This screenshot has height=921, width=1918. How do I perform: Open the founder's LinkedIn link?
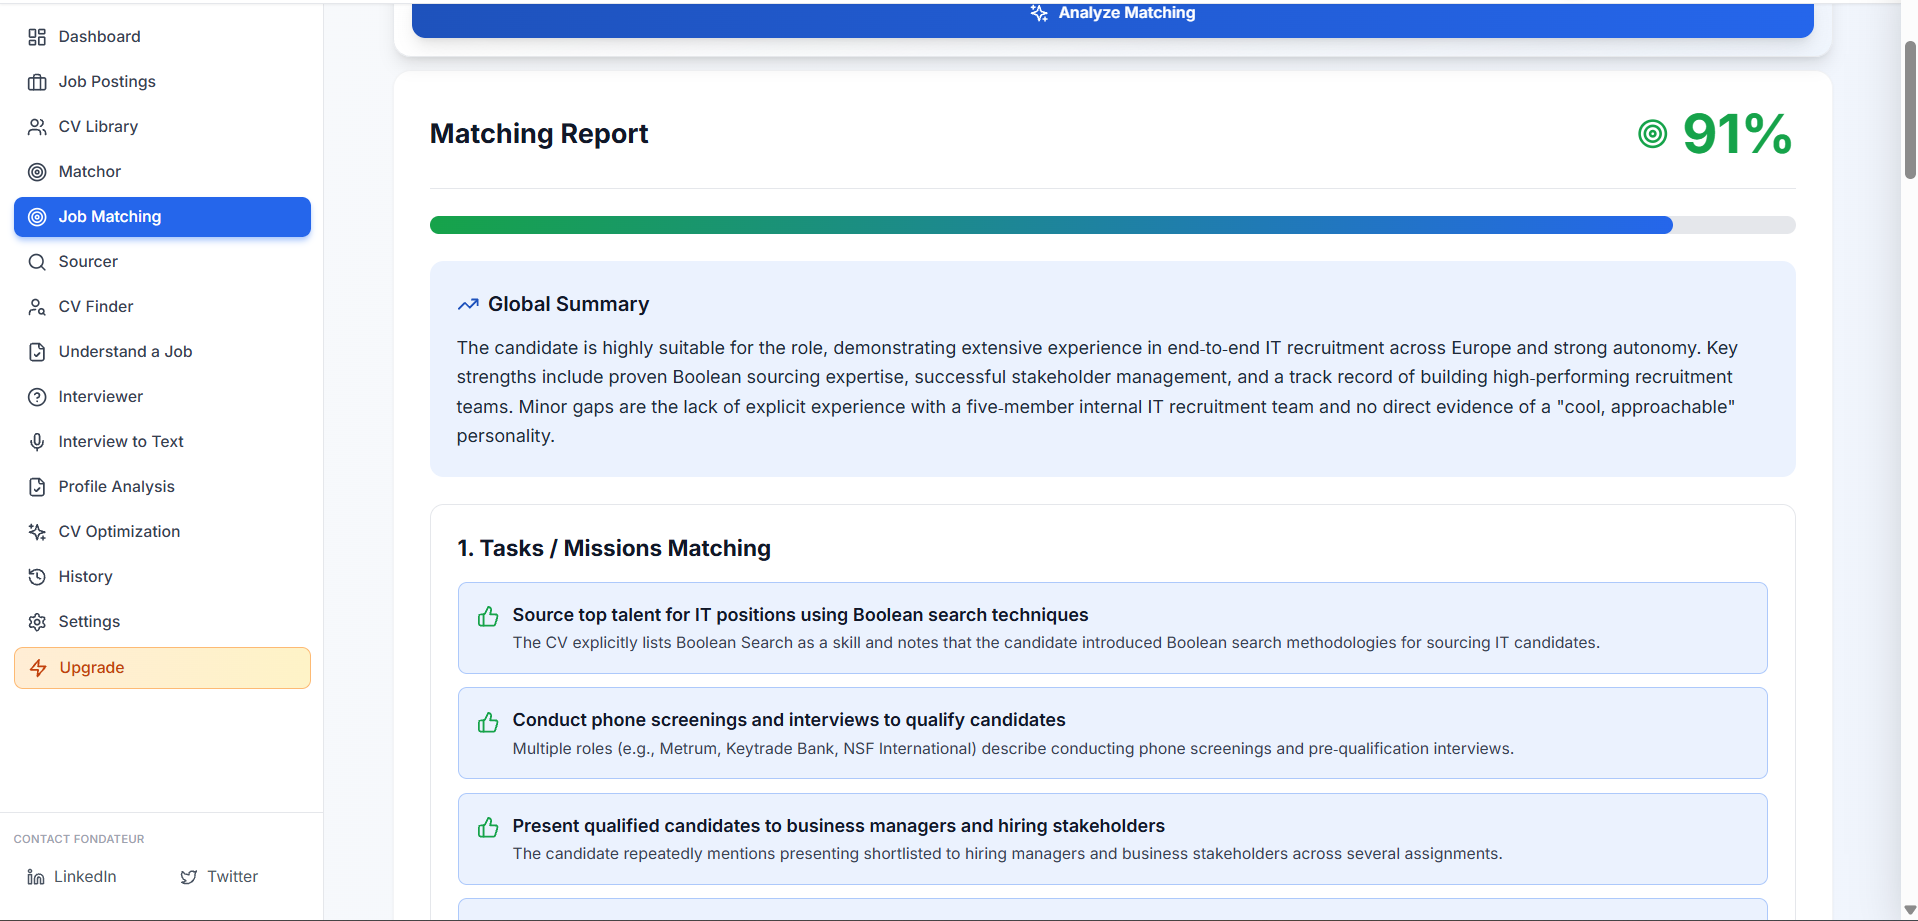(x=72, y=877)
